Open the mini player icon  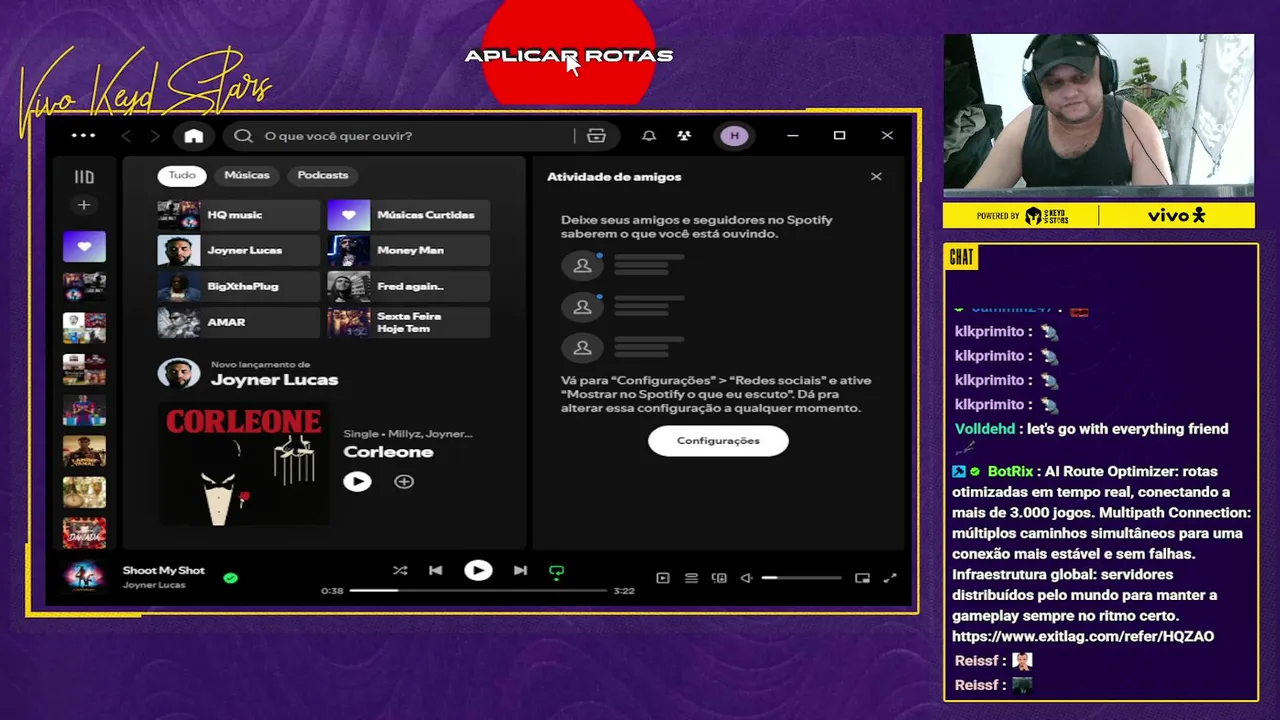tap(862, 578)
